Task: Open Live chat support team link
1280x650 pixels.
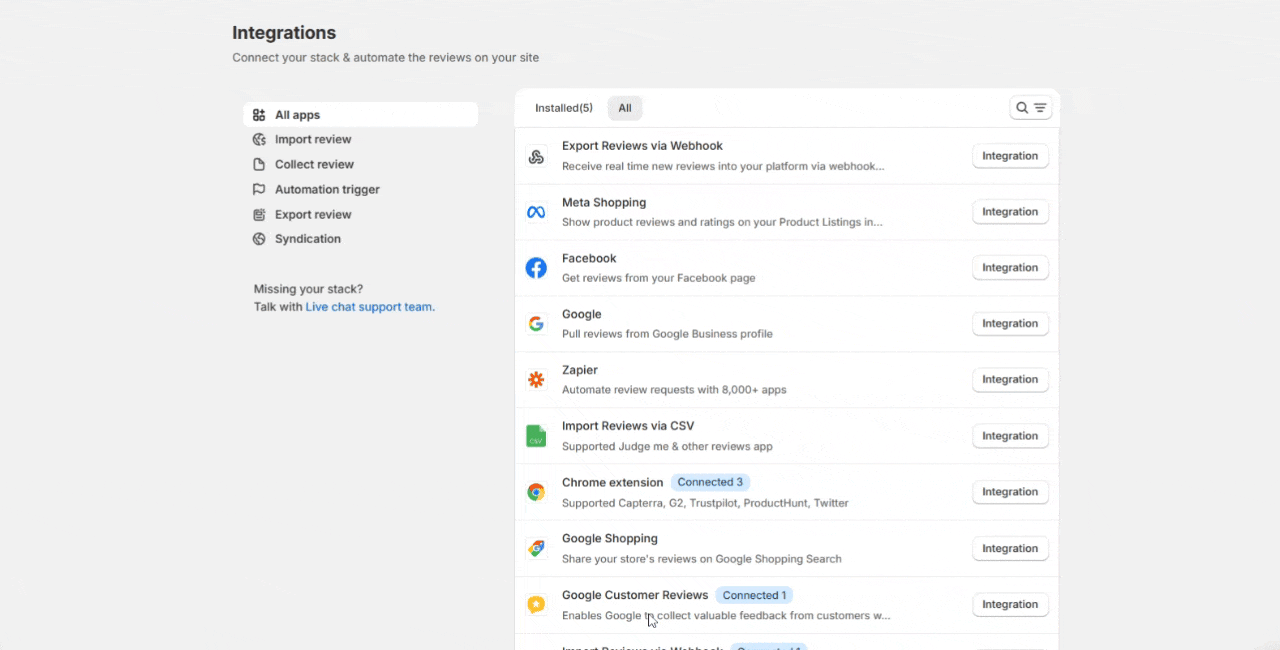Action: (x=370, y=307)
